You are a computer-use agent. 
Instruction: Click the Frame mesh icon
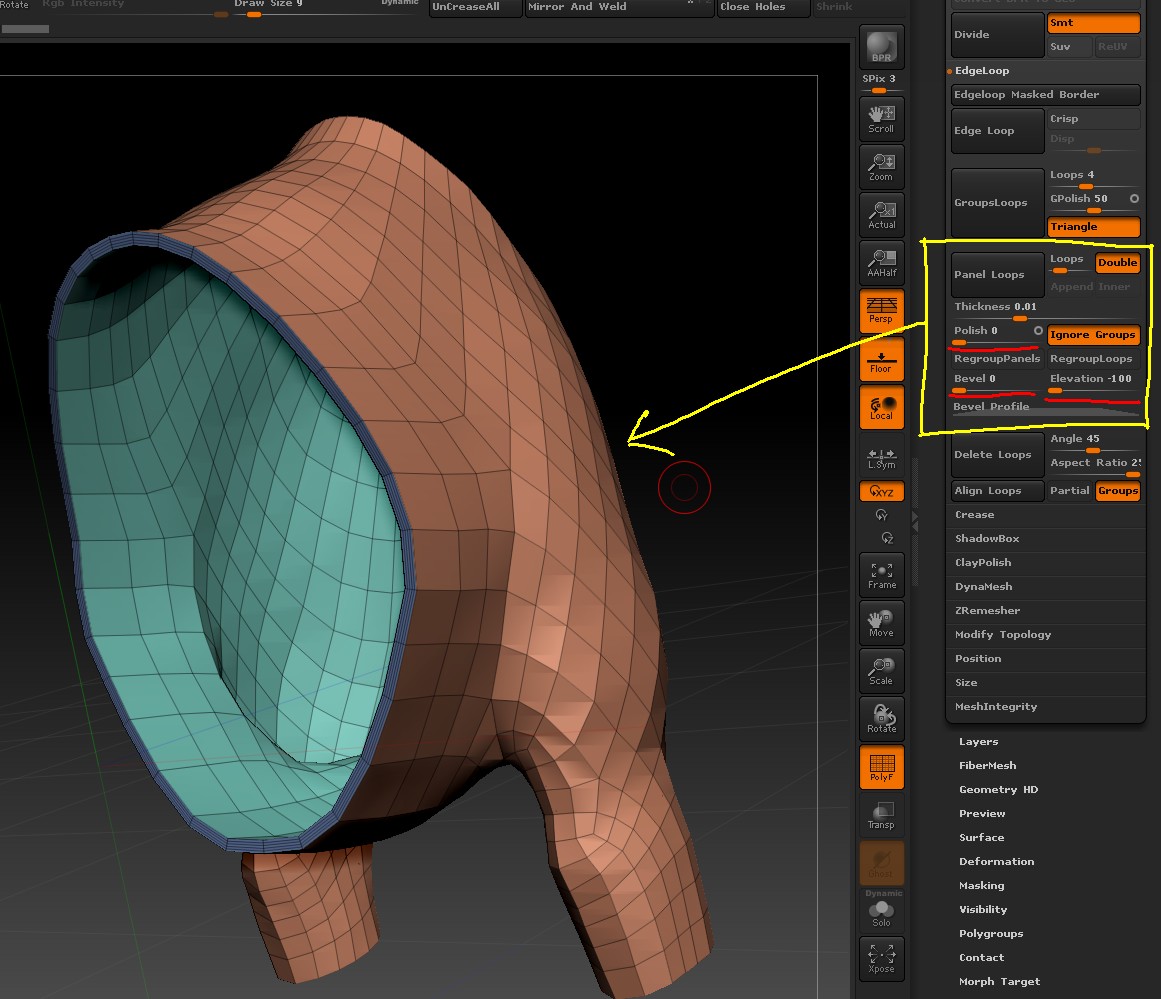pyautogui.click(x=881, y=575)
